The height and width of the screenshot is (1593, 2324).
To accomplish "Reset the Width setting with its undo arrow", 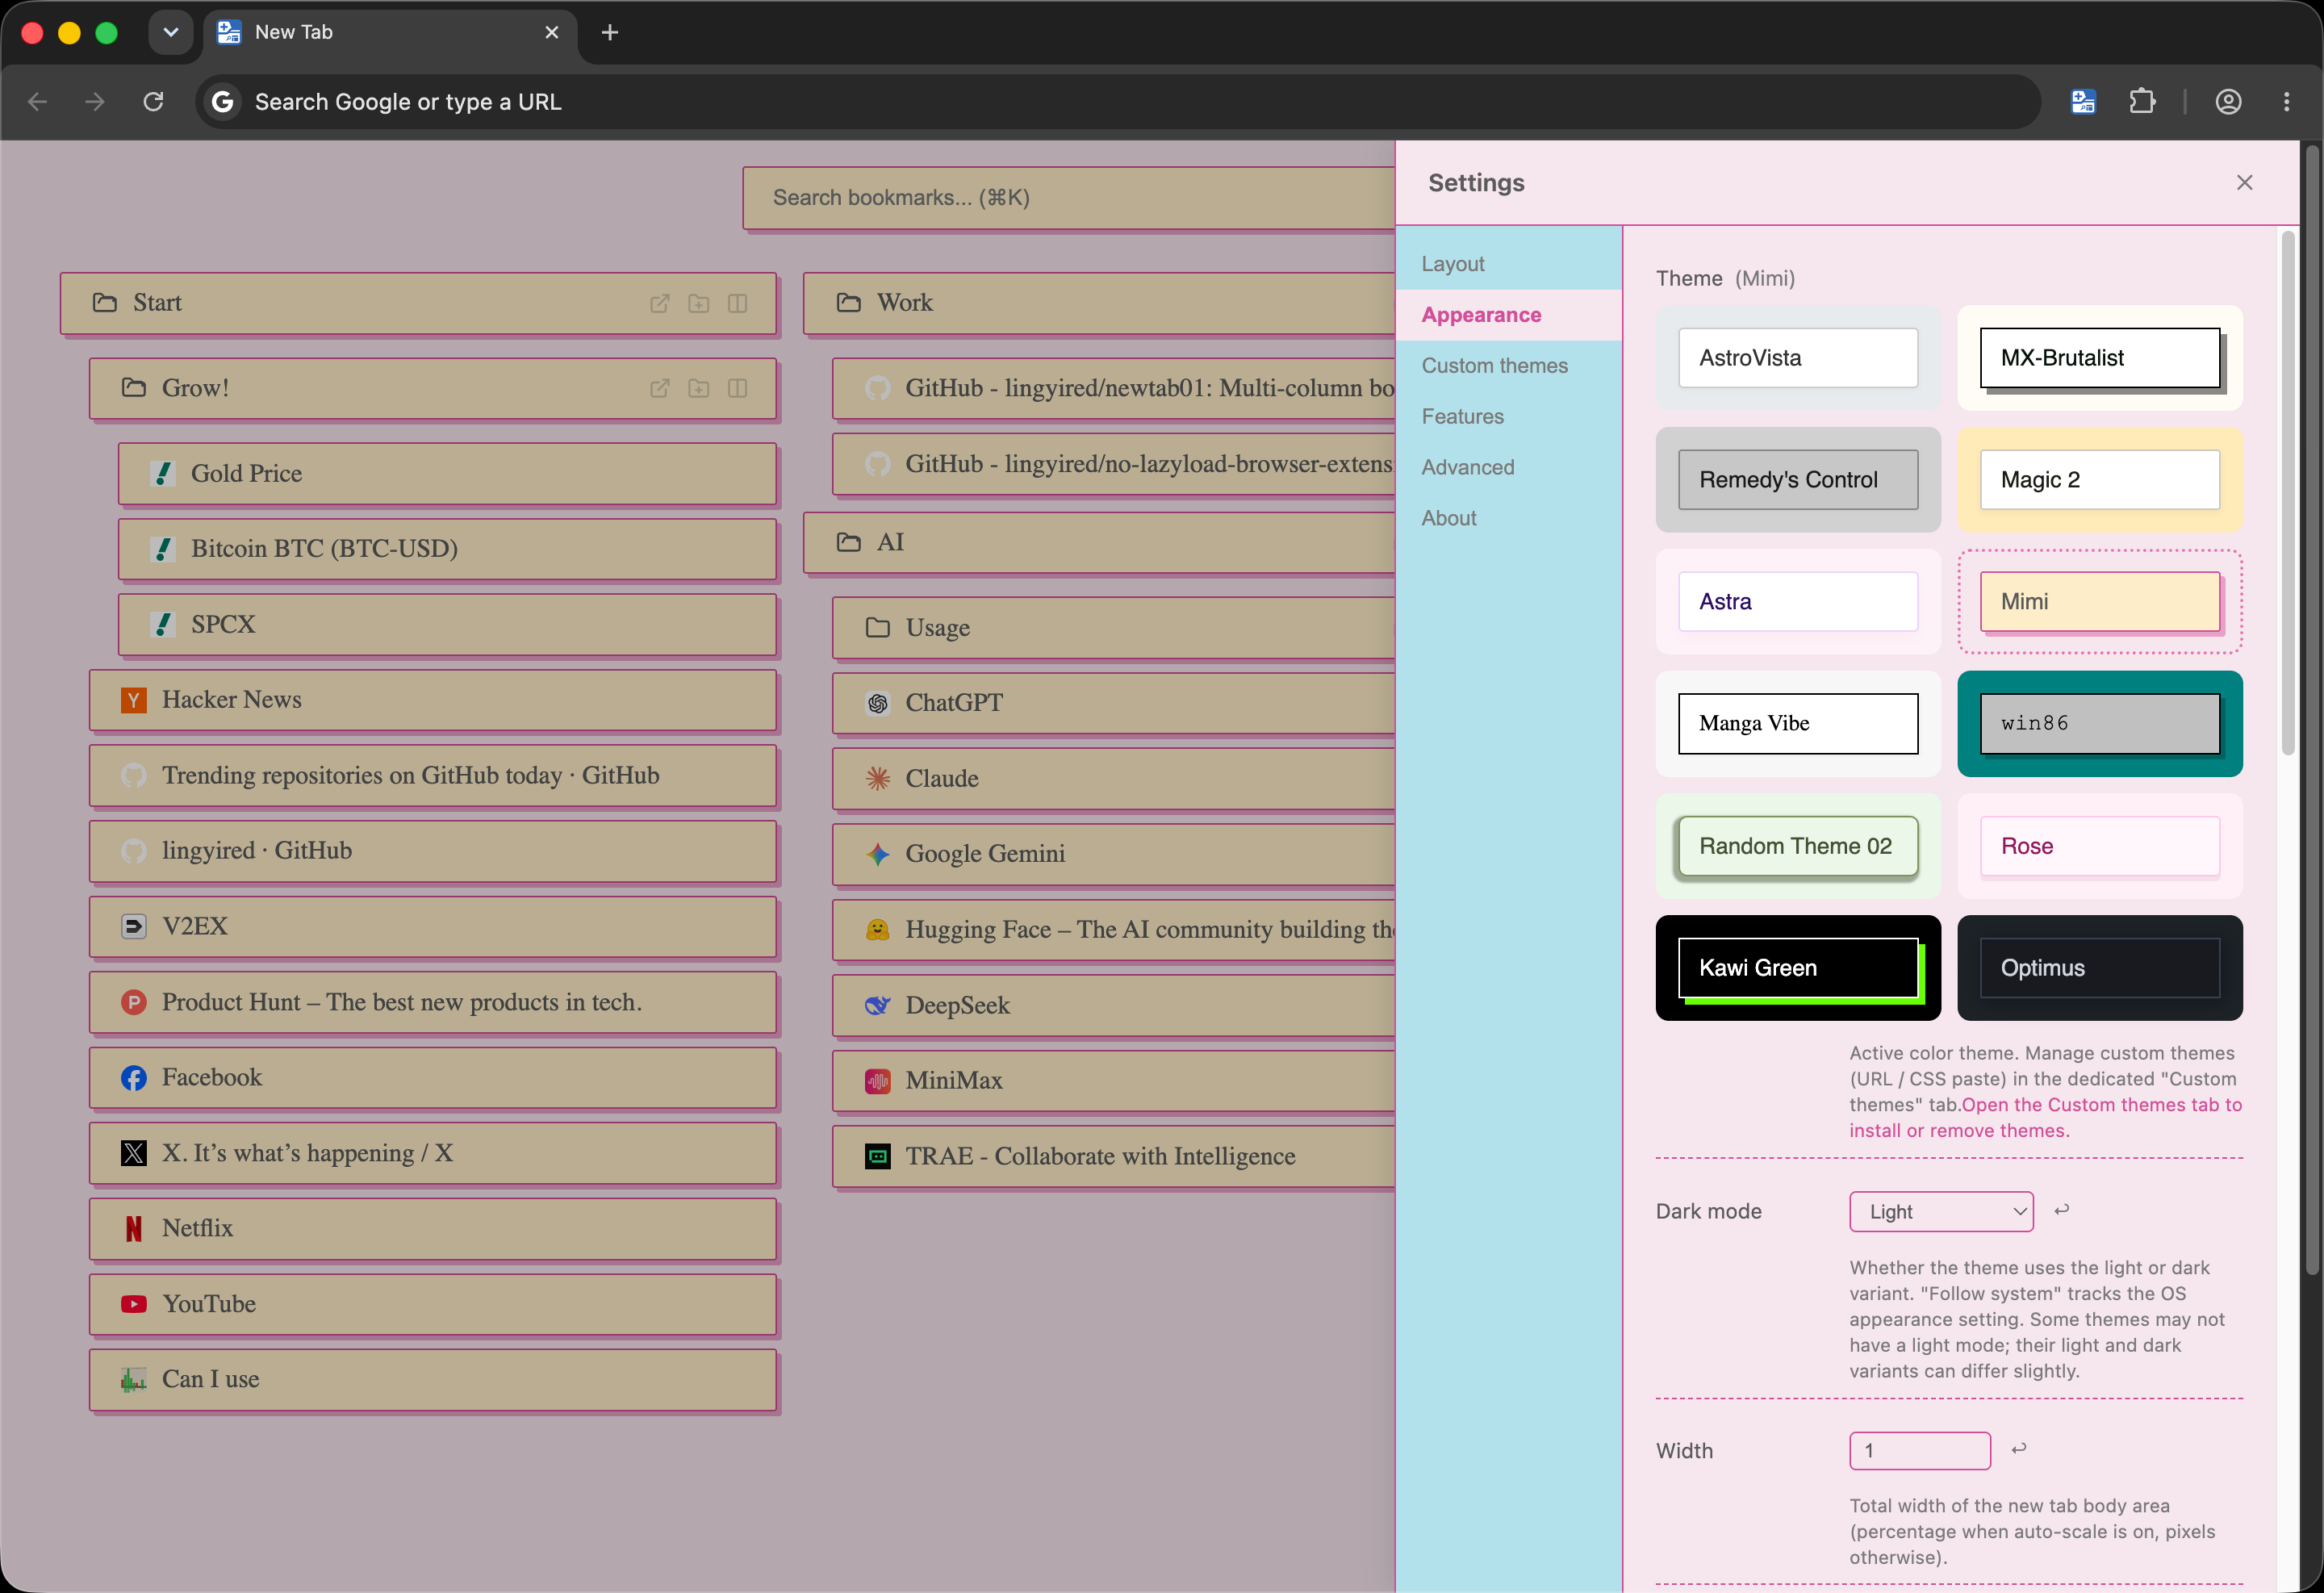I will tap(2019, 1448).
